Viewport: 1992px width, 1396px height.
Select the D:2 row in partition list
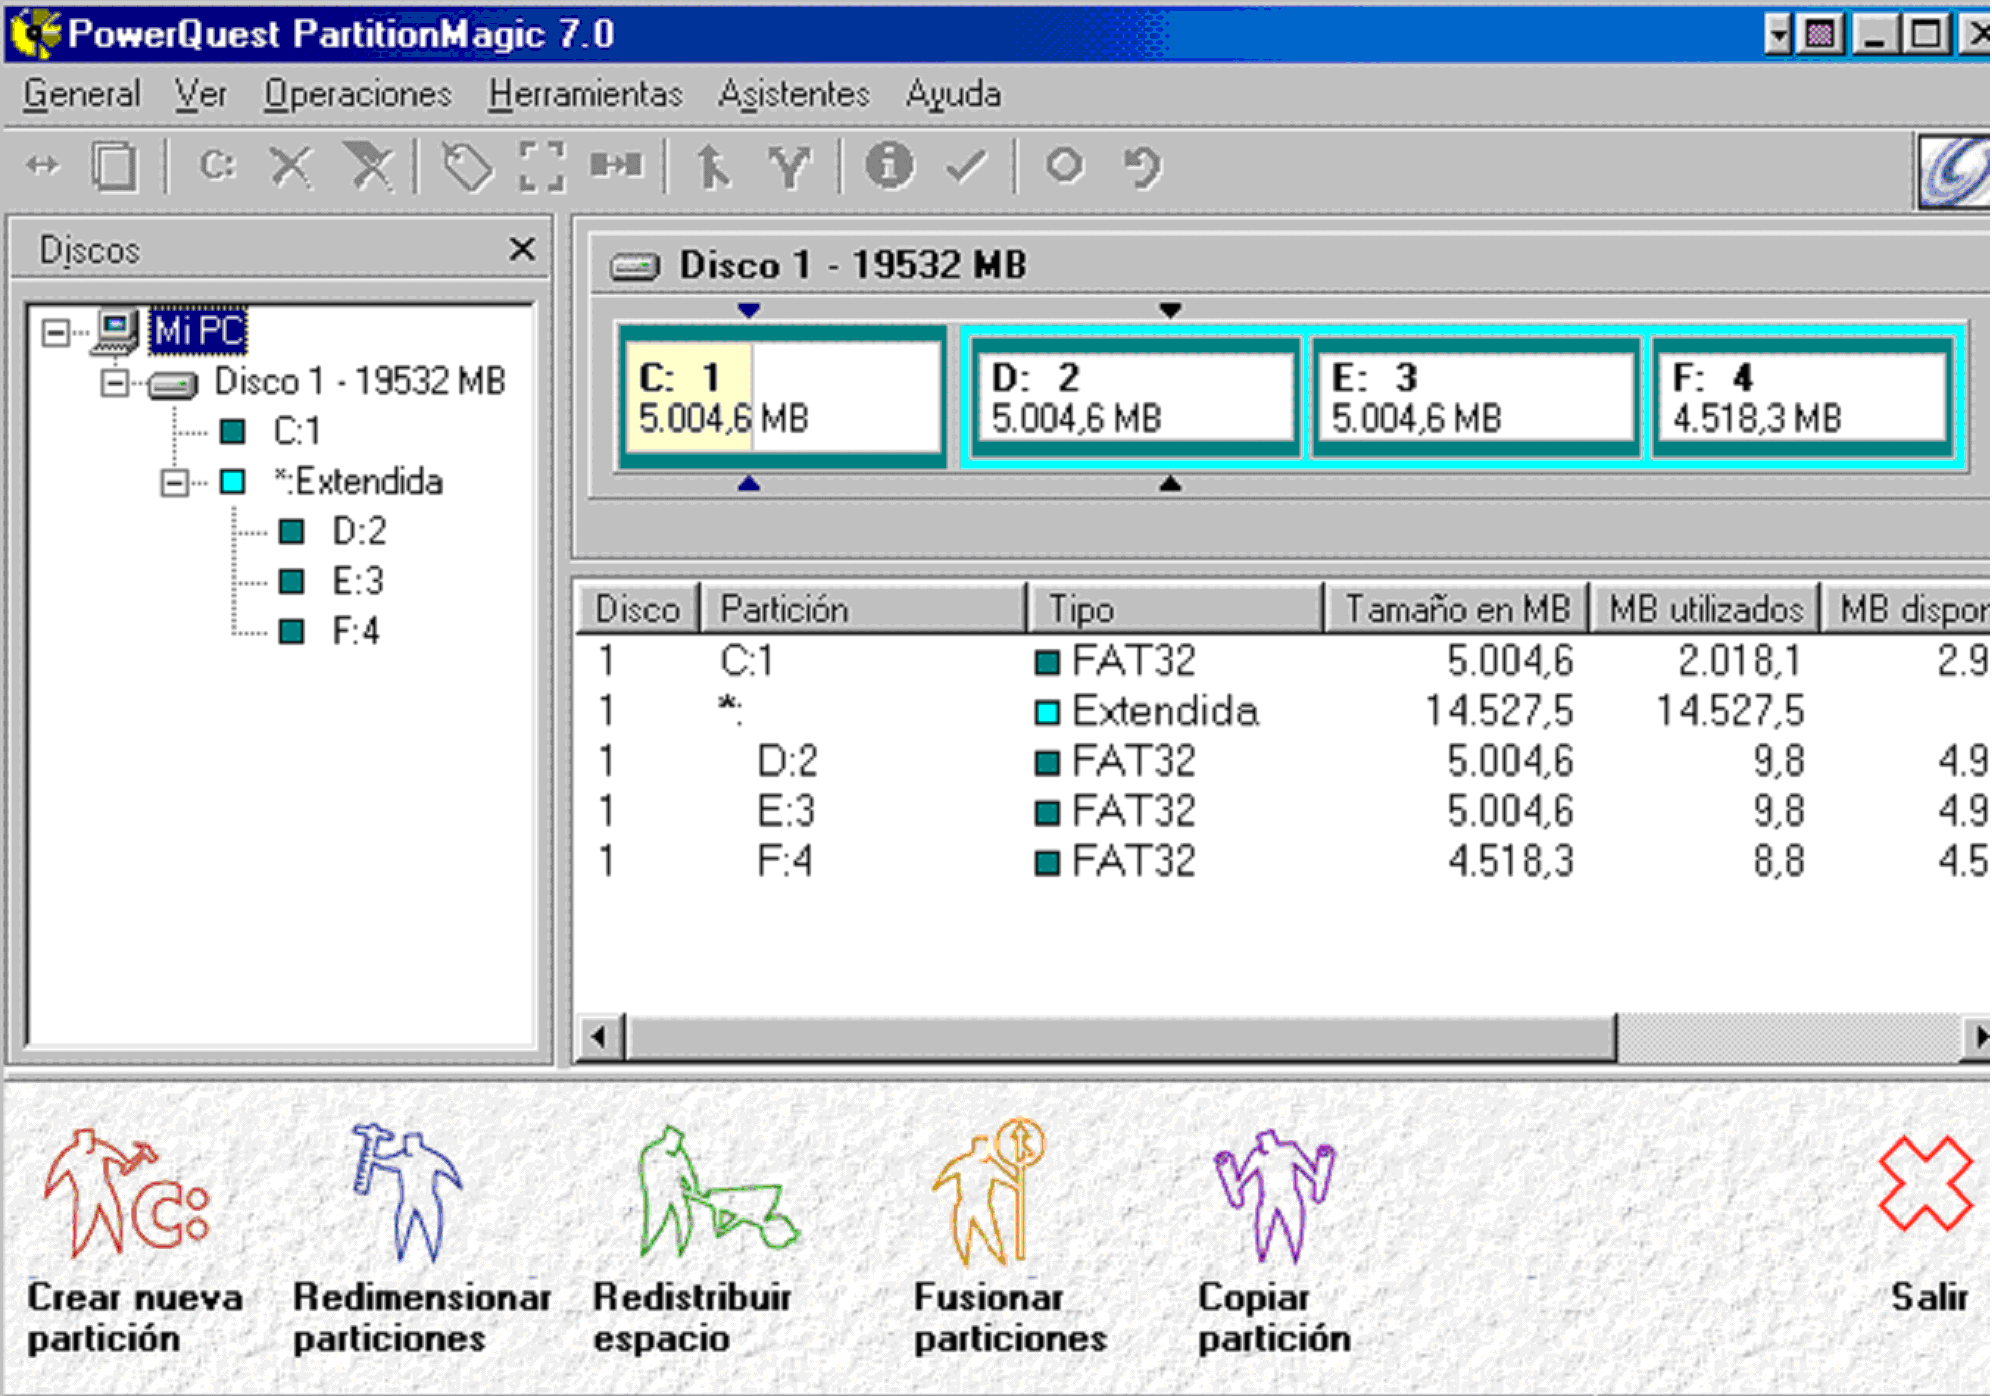click(x=1284, y=761)
